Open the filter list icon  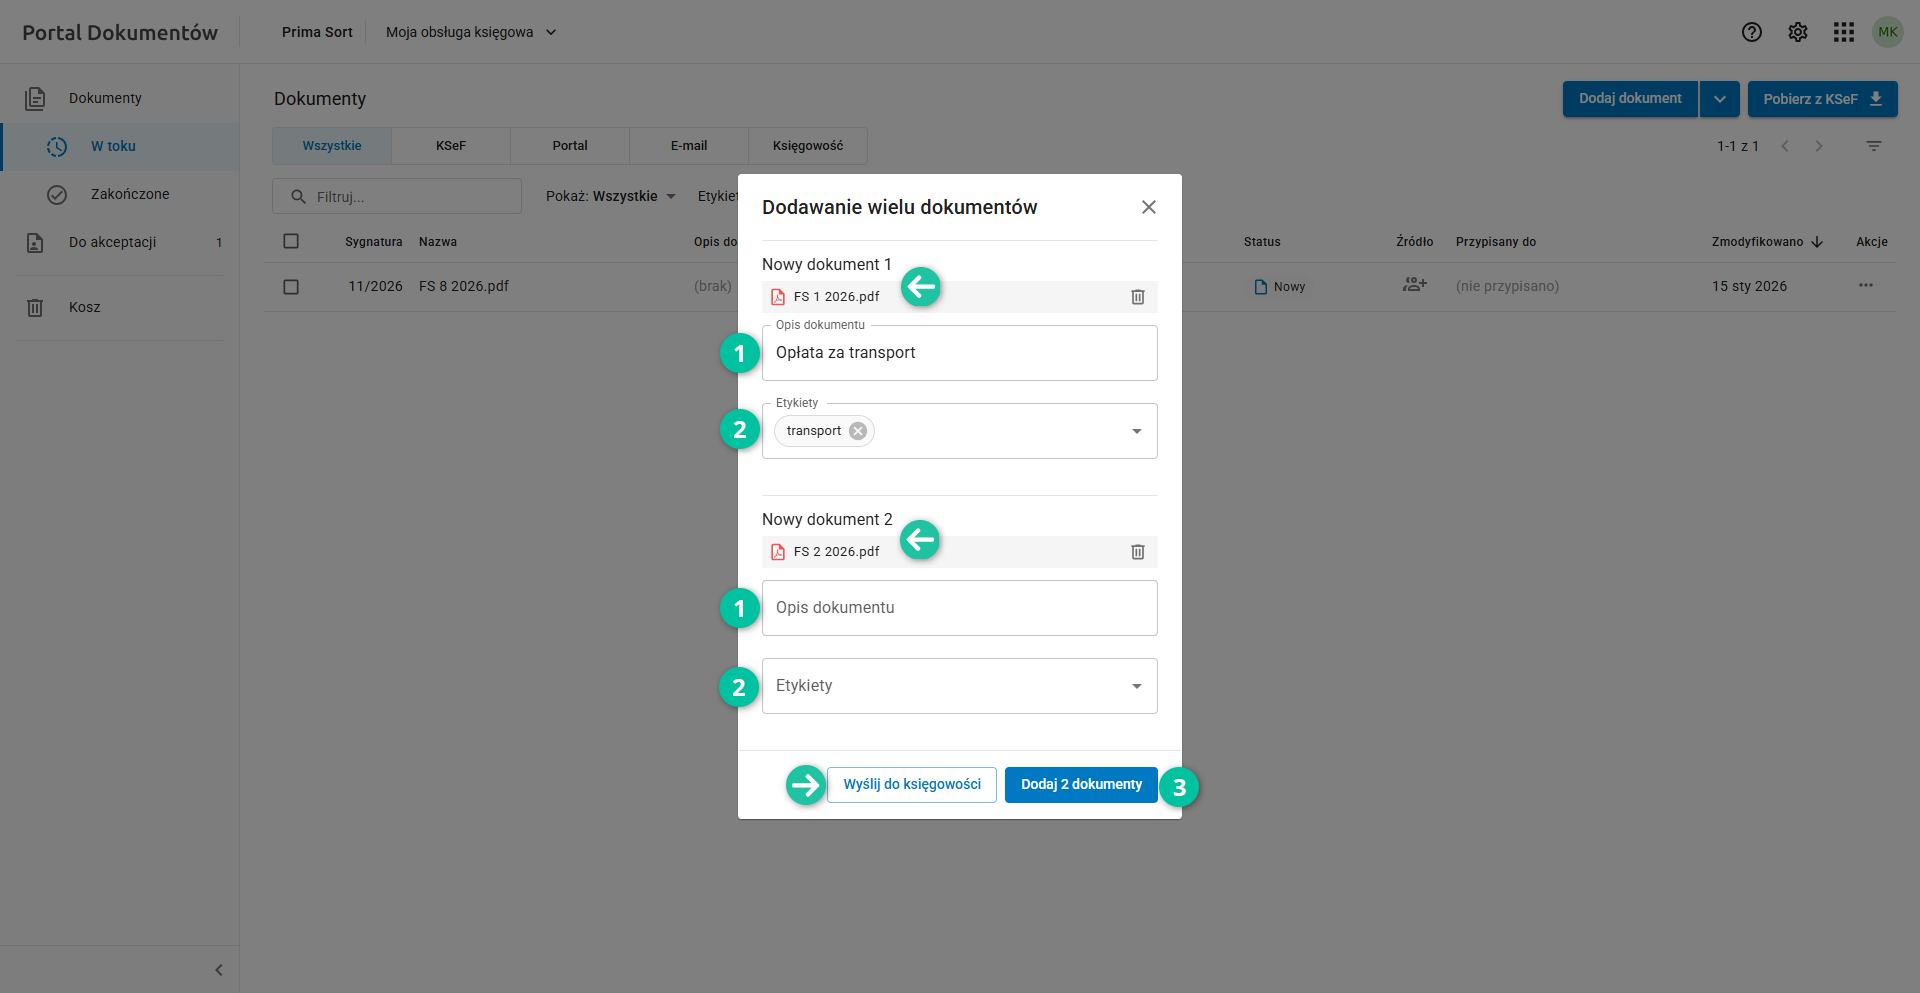[x=1873, y=146]
